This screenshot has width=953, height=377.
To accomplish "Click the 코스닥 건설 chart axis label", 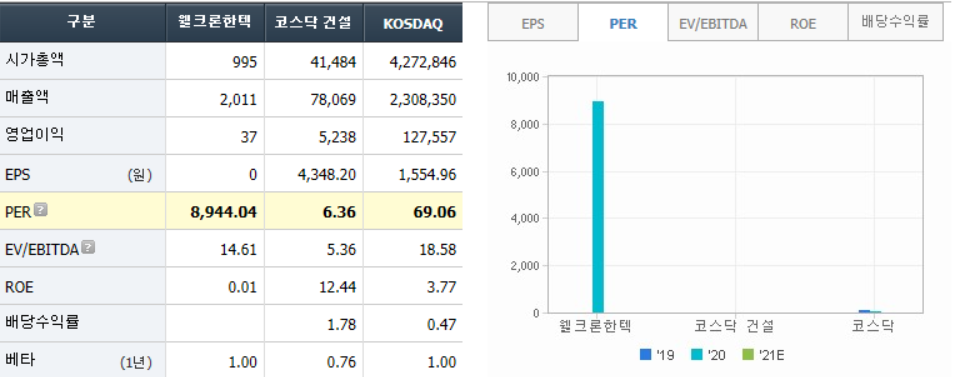I will pyautogui.click(x=734, y=326).
